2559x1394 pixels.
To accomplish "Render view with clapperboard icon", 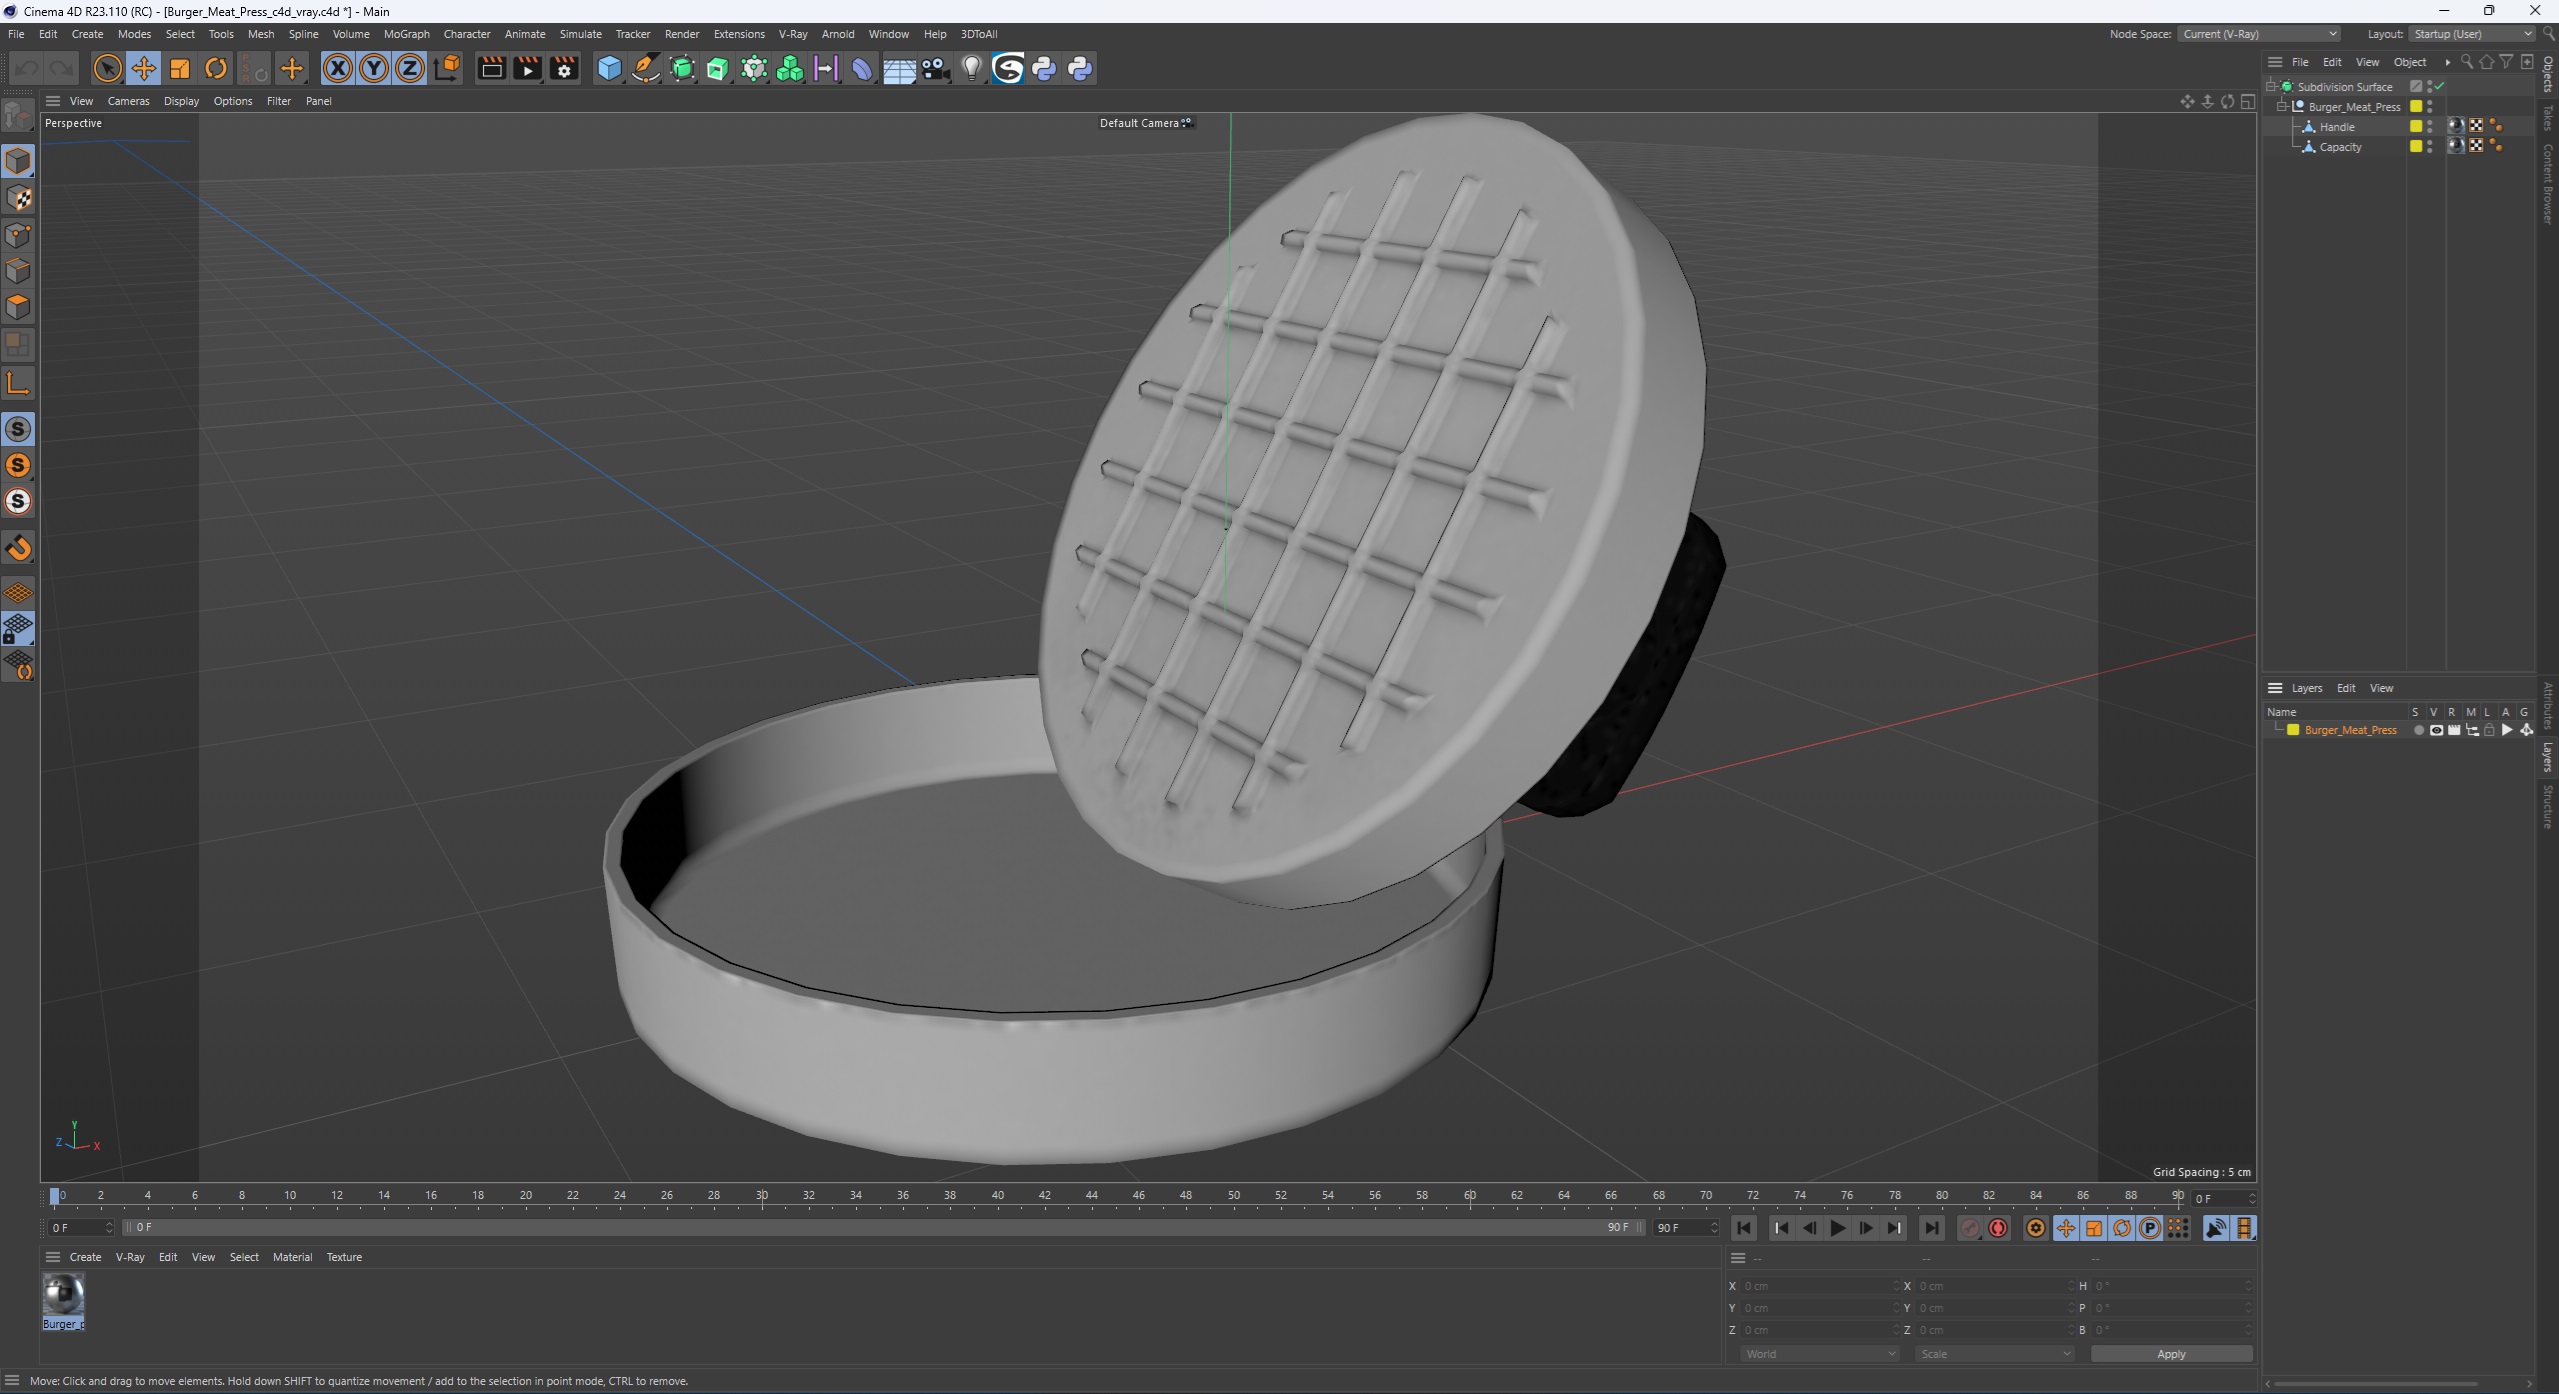I will click(491, 68).
